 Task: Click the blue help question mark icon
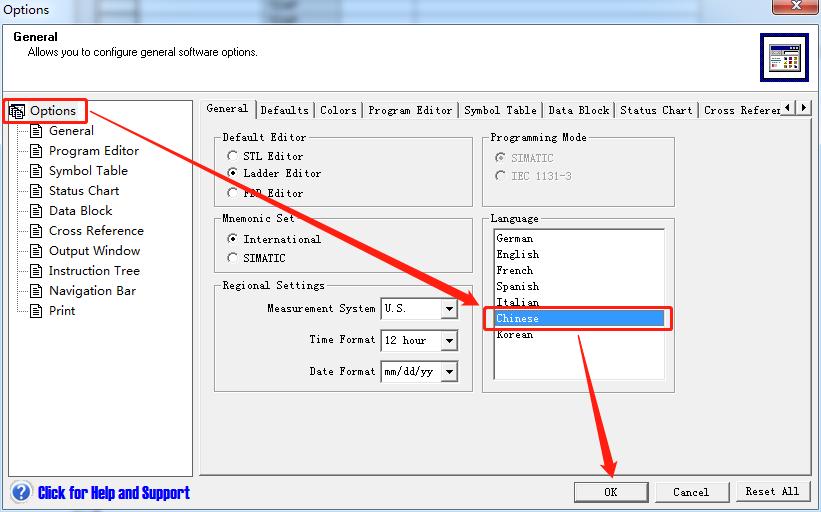point(21,492)
